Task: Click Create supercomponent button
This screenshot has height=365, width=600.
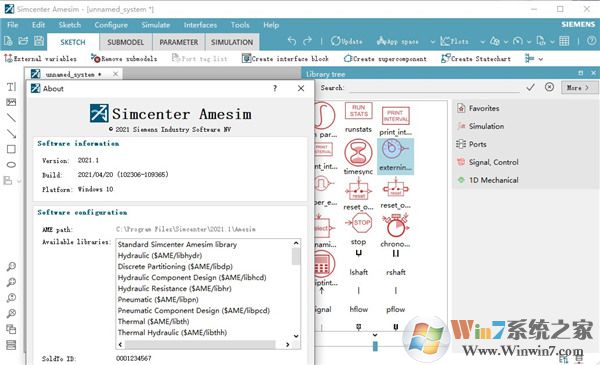Action: click(385, 59)
